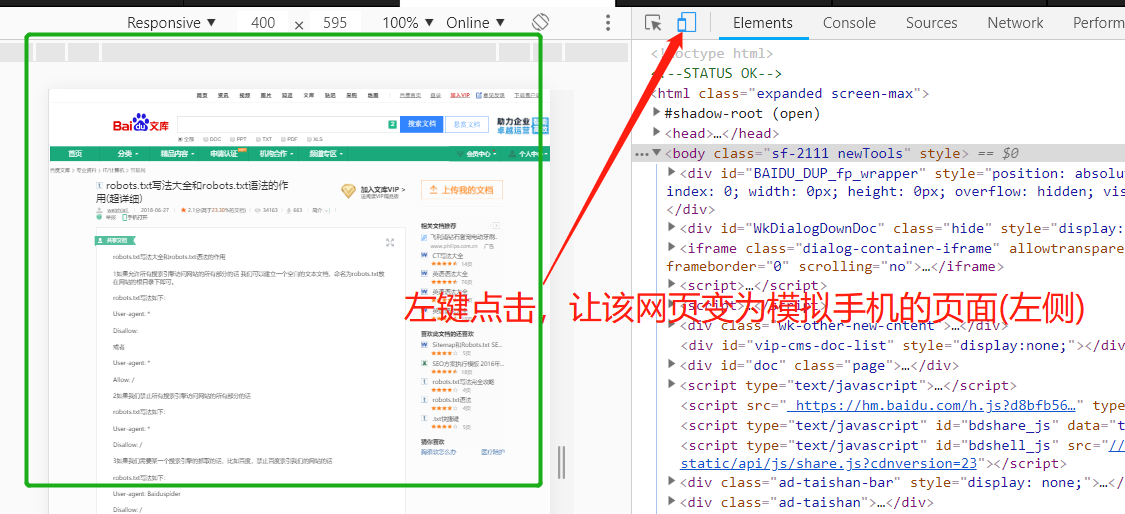Click 申请认证 in the green nav bar
The width and height of the screenshot is (1125, 514).
pyautogui.click(x=225, y=154)
